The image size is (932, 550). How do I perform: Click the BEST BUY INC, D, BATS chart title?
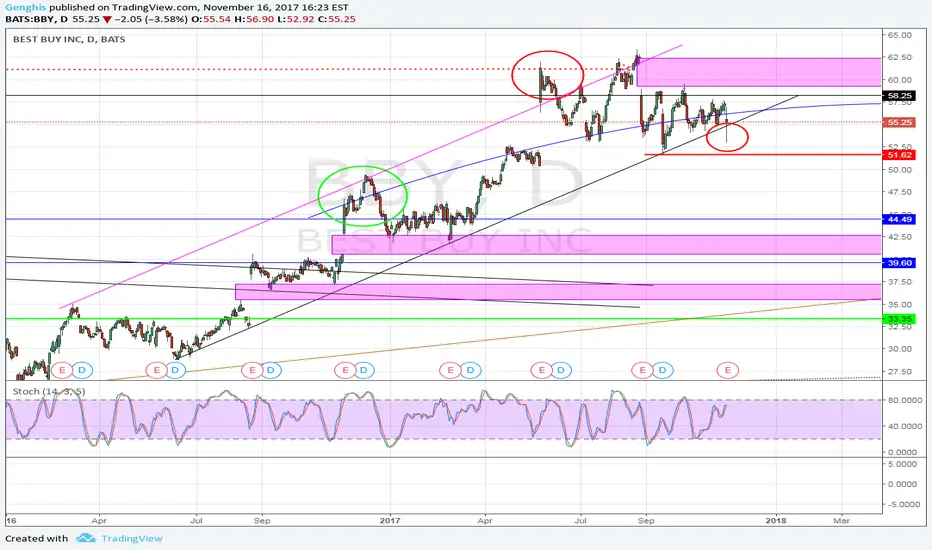pos(69,39)
